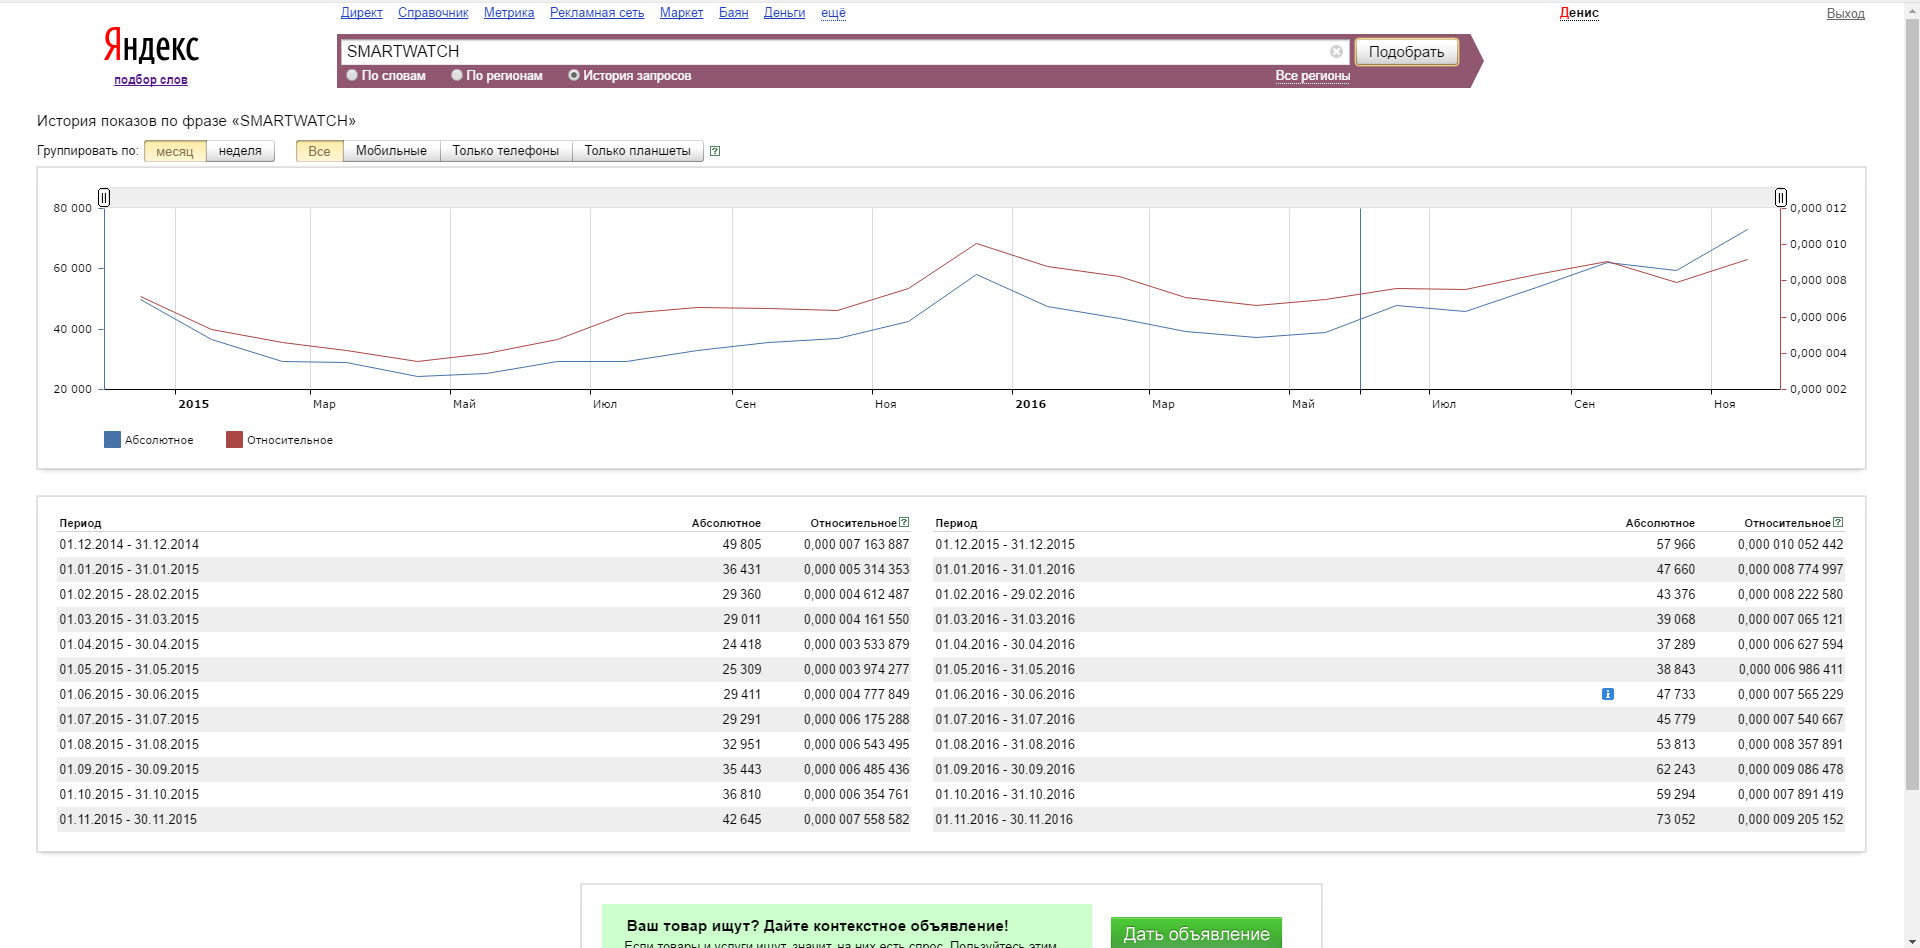Switch to the Все devices tab

coord(319,151)
